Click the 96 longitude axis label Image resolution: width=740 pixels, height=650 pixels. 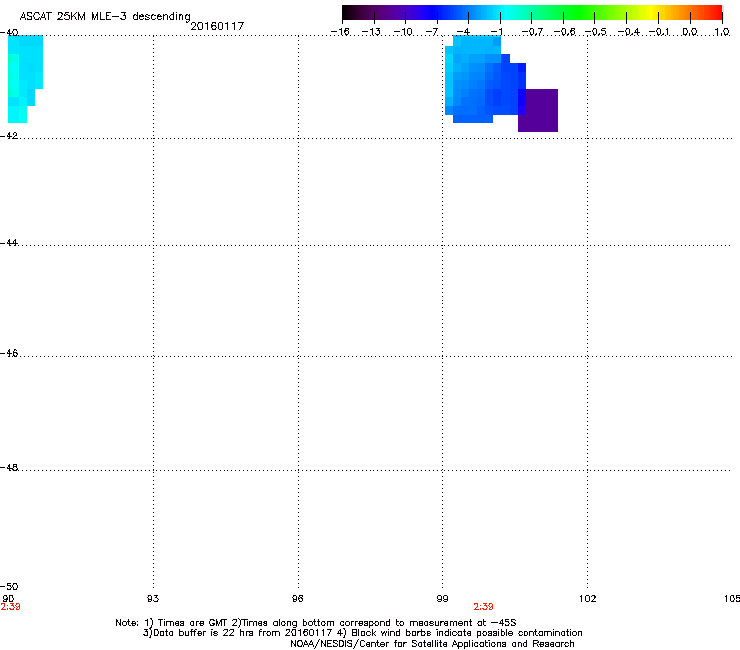(298, 599)
